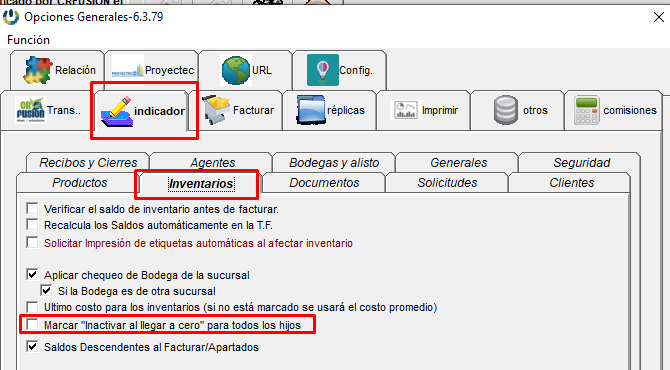Enable Ultimo costo para los inventarios checkbox
This screenshot has width=670, height=370.
32,306
